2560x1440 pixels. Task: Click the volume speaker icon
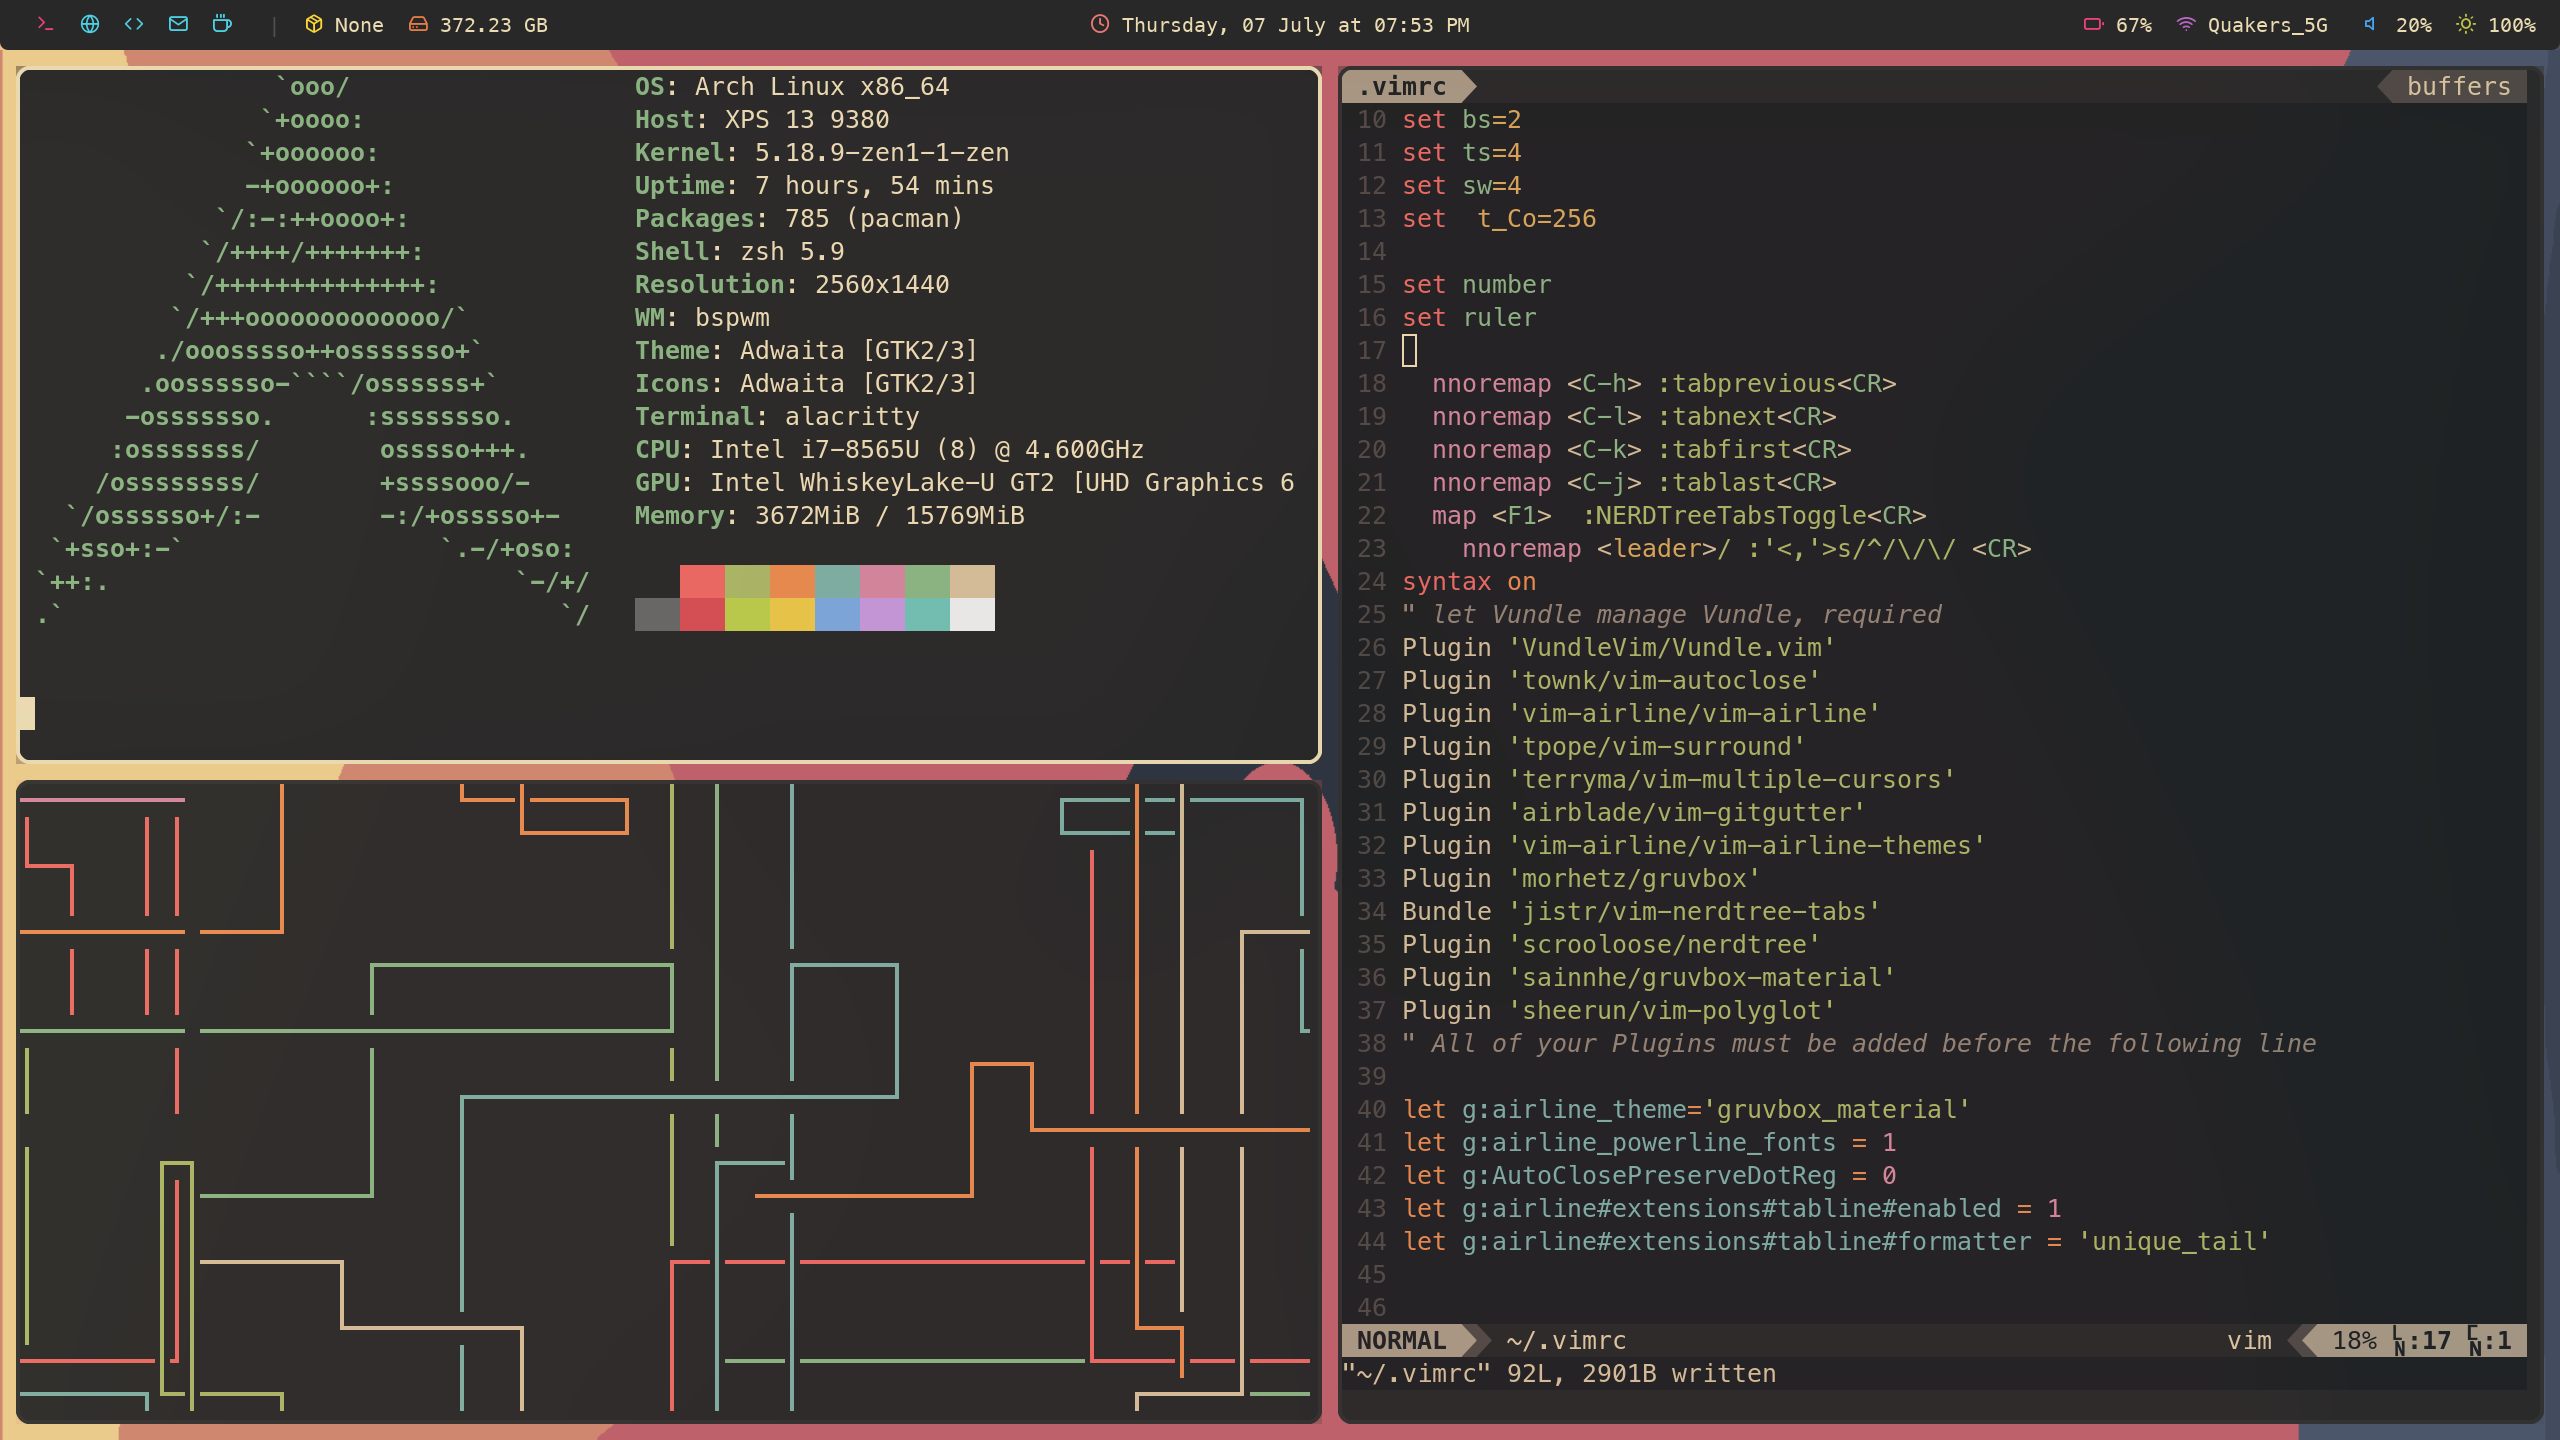point(2370,24)
